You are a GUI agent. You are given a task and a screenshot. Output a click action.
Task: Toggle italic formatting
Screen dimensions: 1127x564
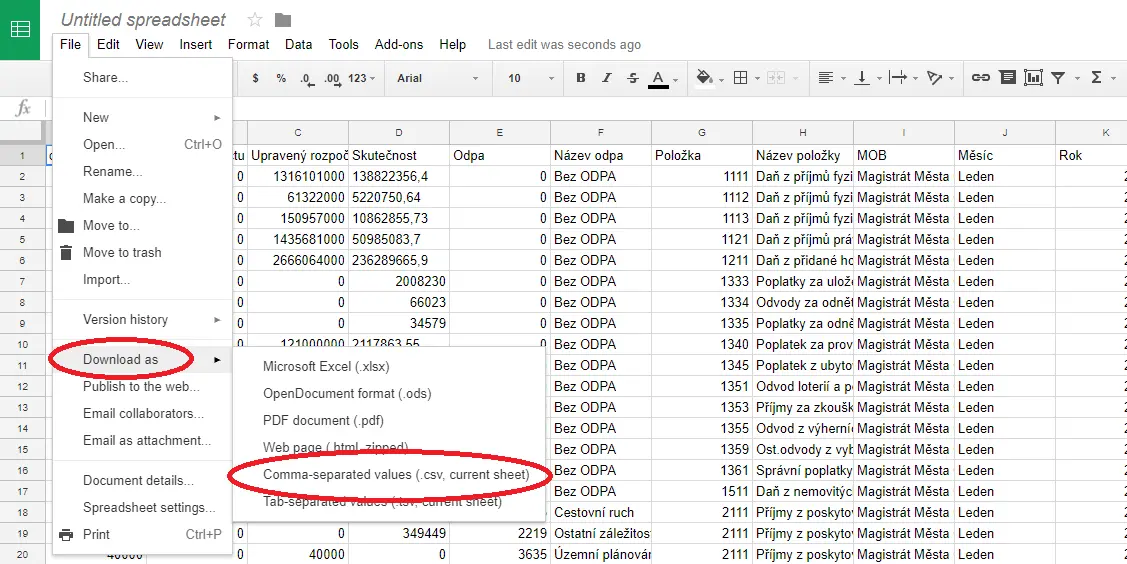607,78
